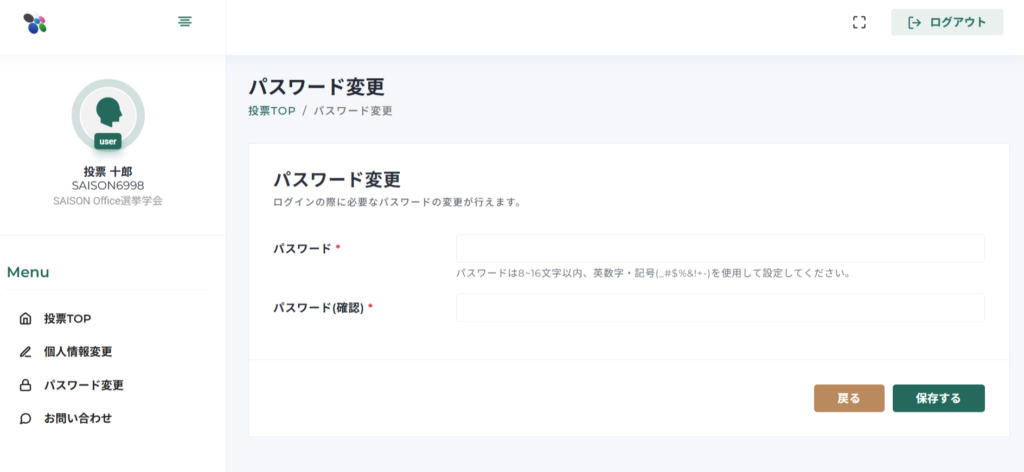This screenshot has height=472, width=1024.
Task: Focus the パスワード input field
Action: pyautogui.click(x=720, y=249)
